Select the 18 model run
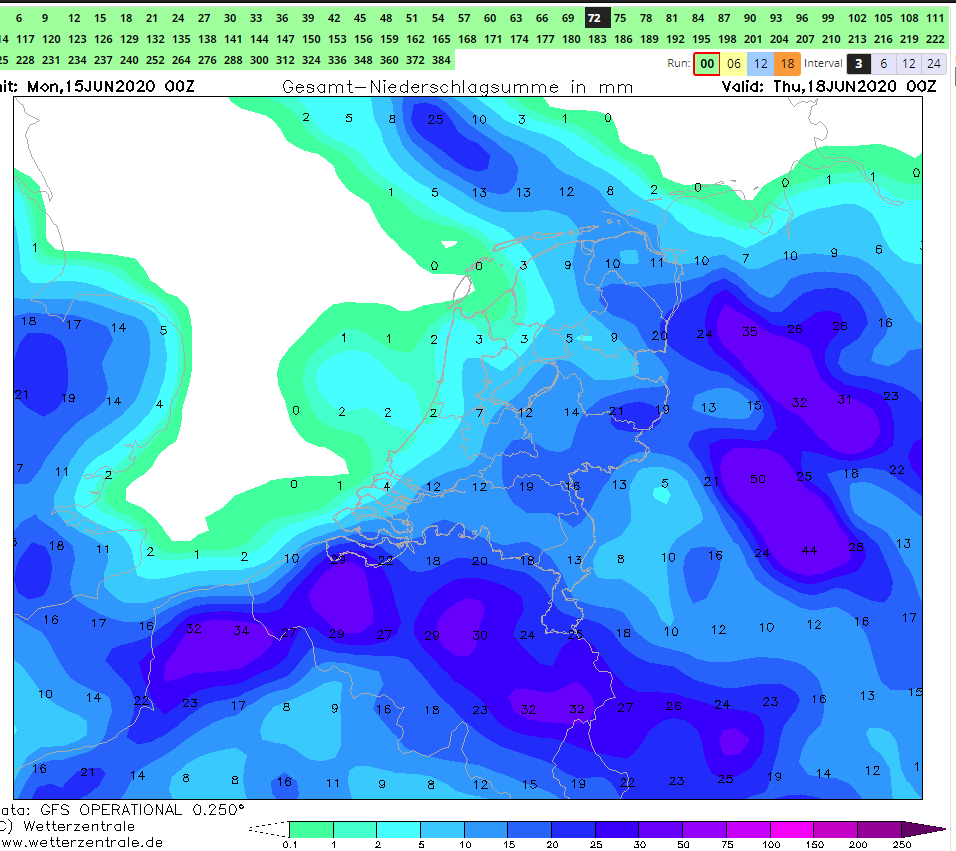The height and width of the screenshot is (851, 956). coord(787,63)
